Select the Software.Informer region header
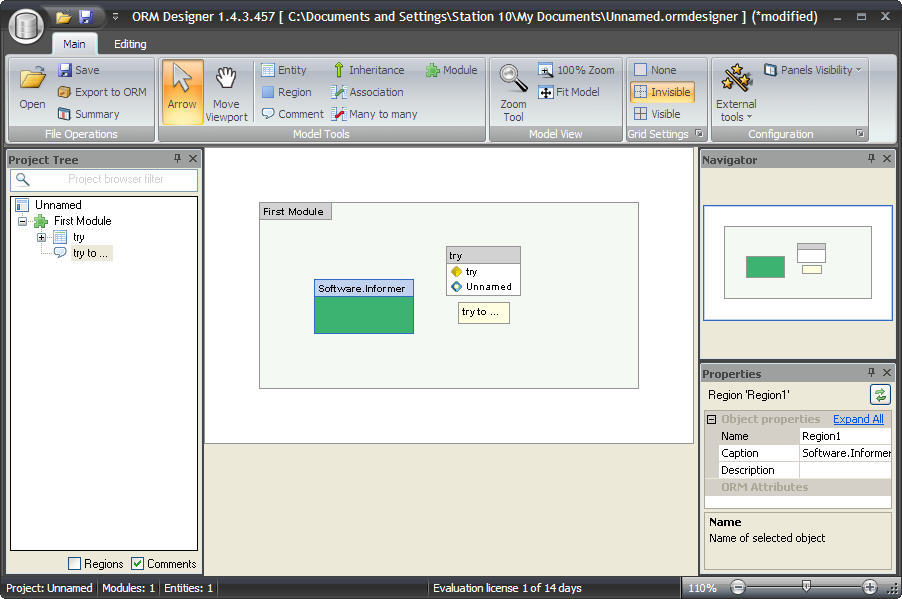This screenshot has width=902, height=599. coord(364,288)
